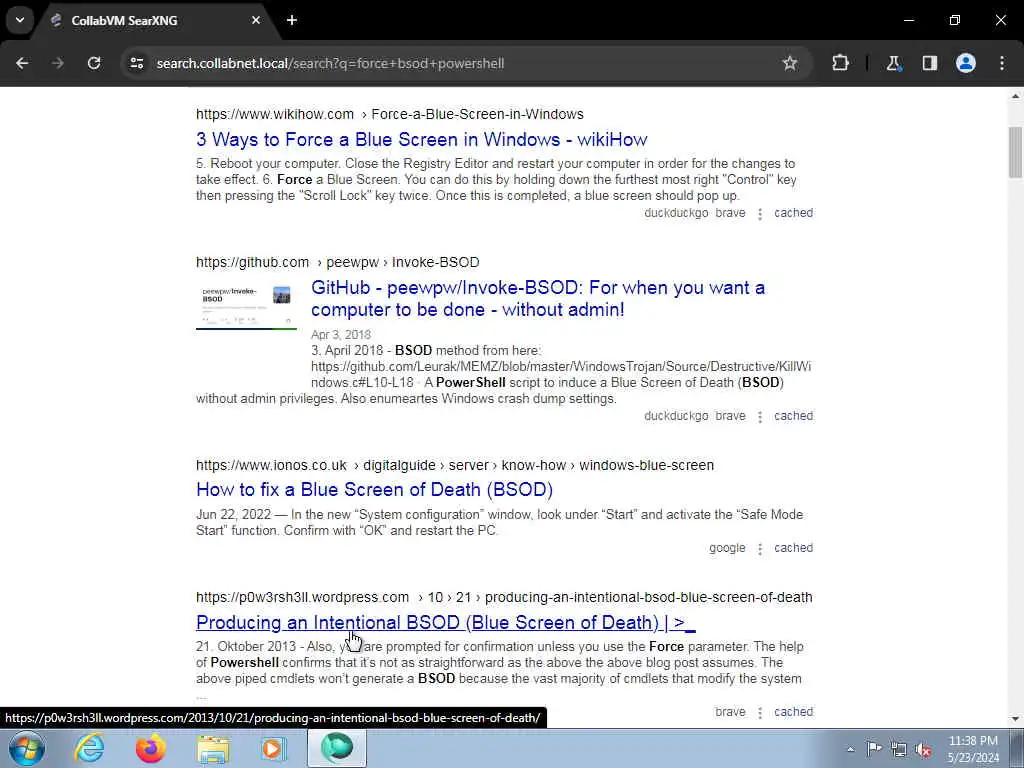The height and width of the screenshot is (768, 1024).
Task: Open How to fix a Blue Screen of Death
Action: tap(374, 490)
